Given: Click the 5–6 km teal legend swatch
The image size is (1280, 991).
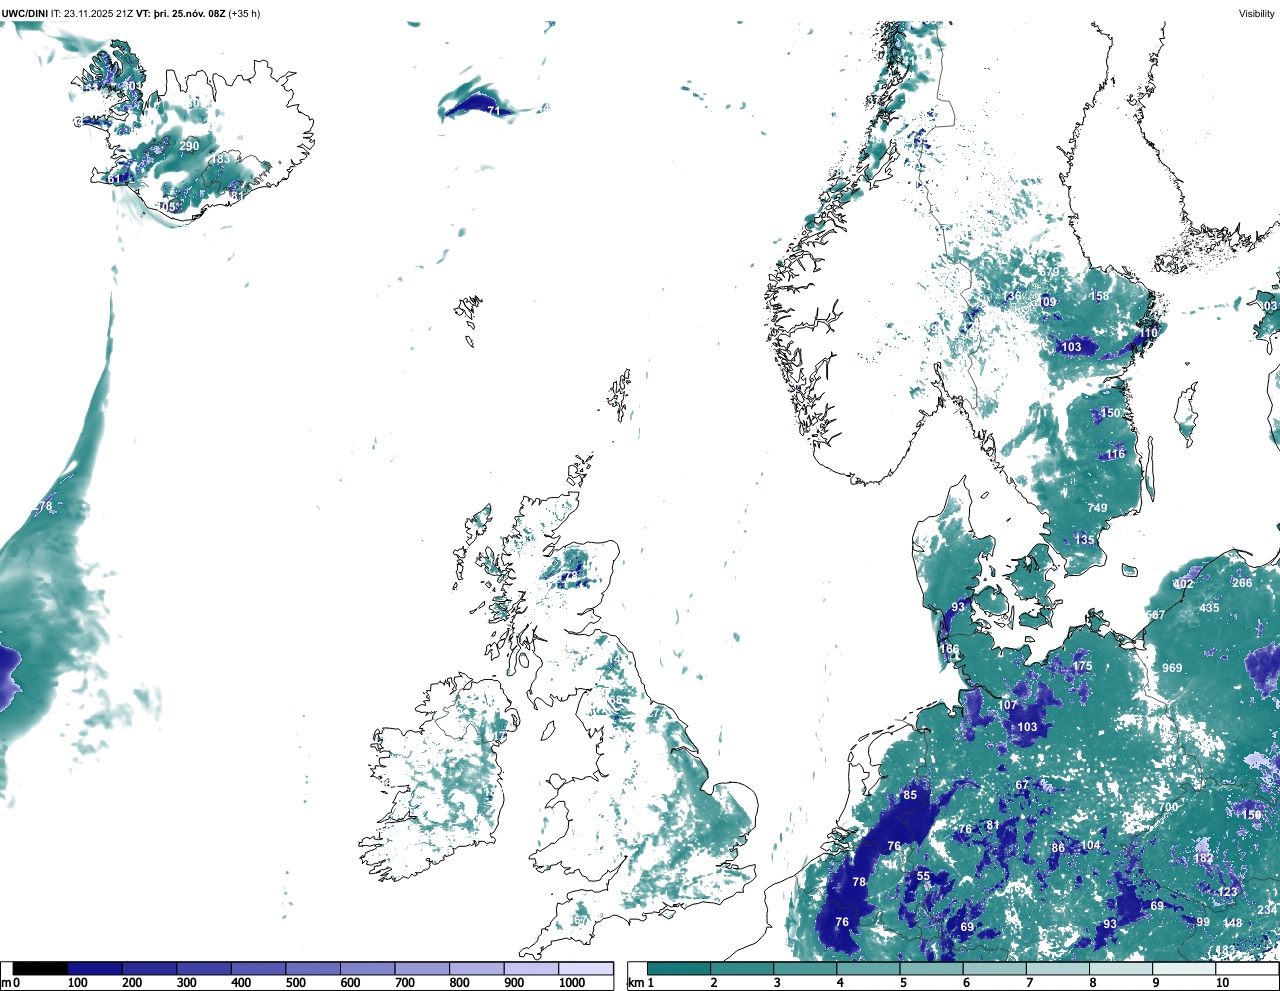Looking at the screenshot, I should [x=932, y=968].
